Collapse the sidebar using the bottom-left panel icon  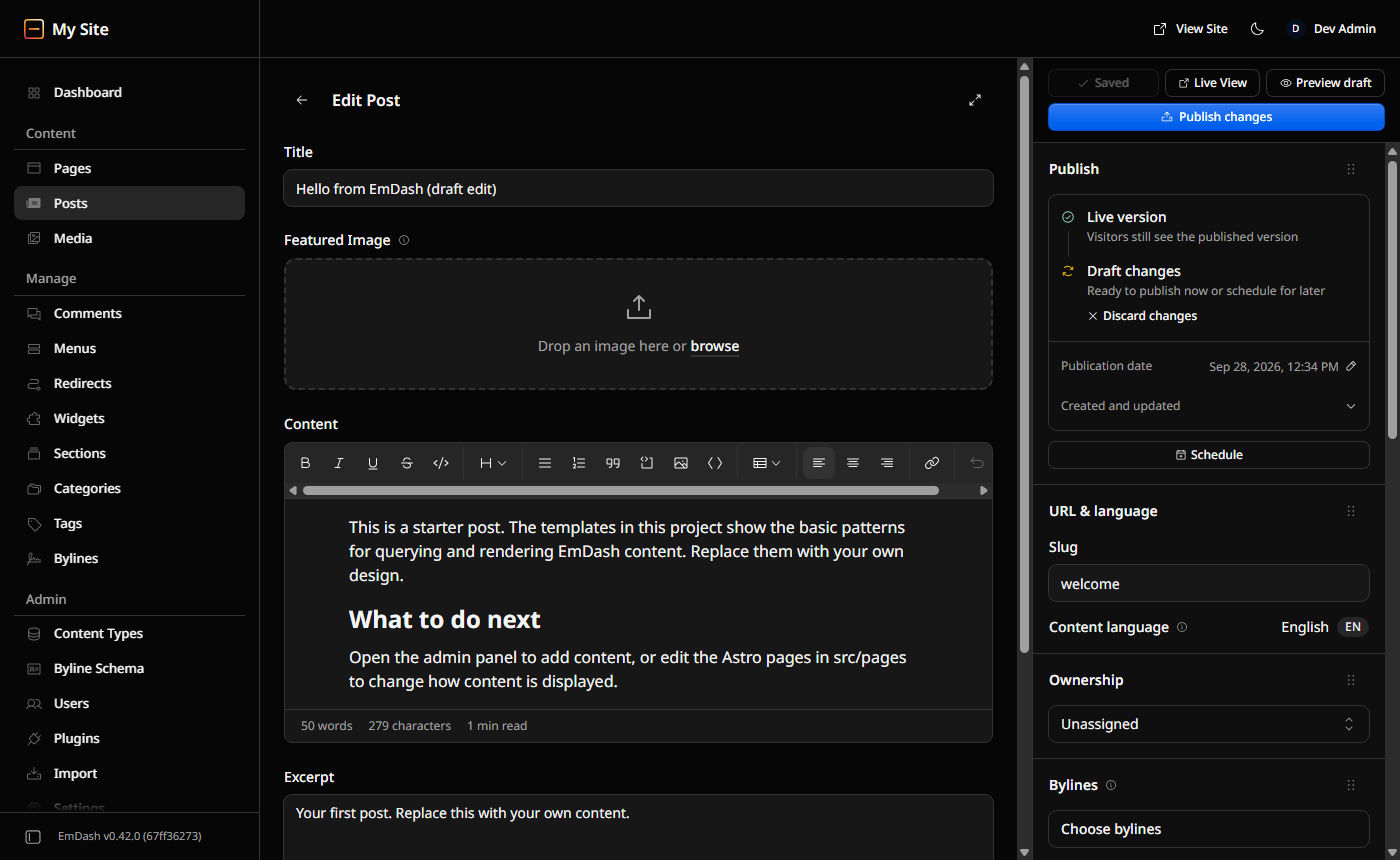click(33, 836)
